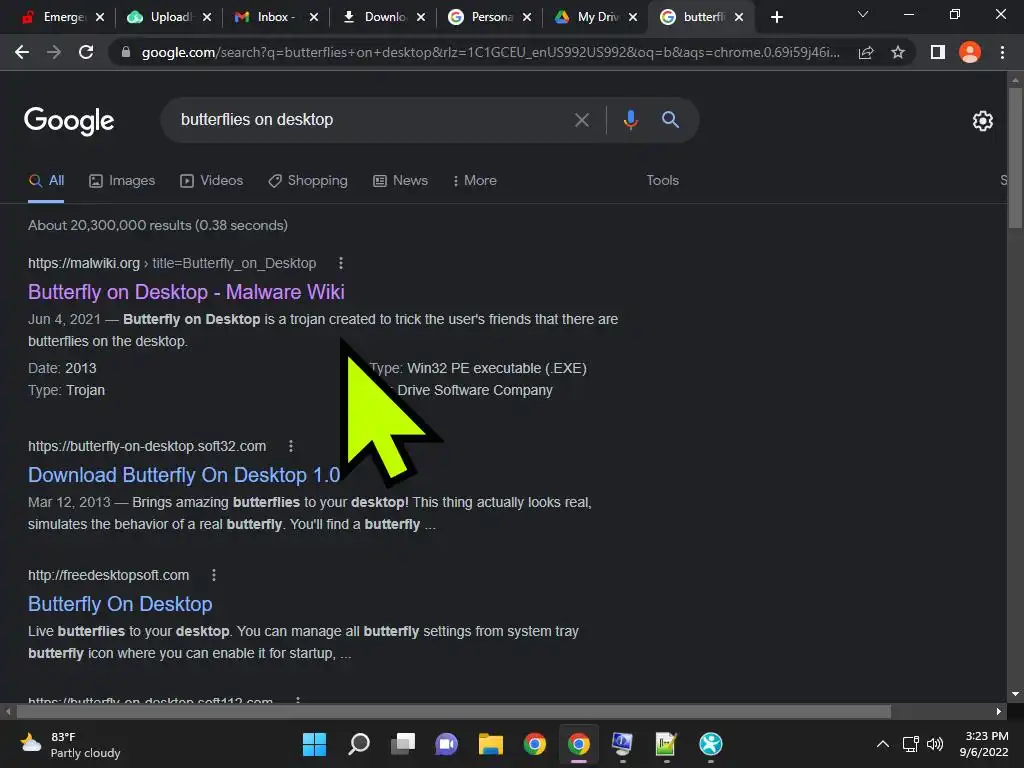Open the clock showing 3:23 PM
The width and height of the screenshot is (1024, 768).
point(984,744)
